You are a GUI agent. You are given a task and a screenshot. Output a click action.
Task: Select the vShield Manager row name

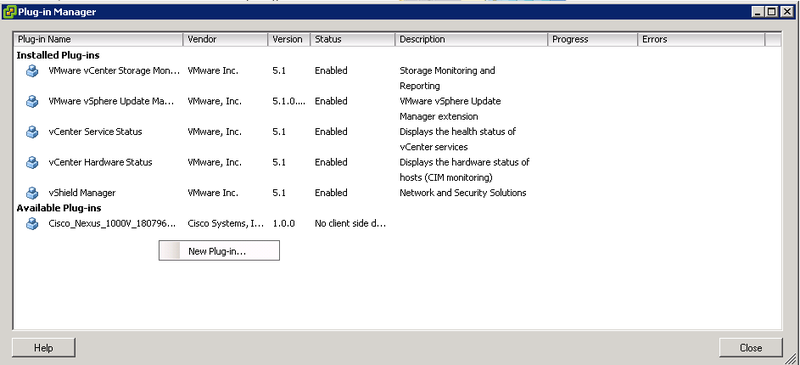coord(82,193)
